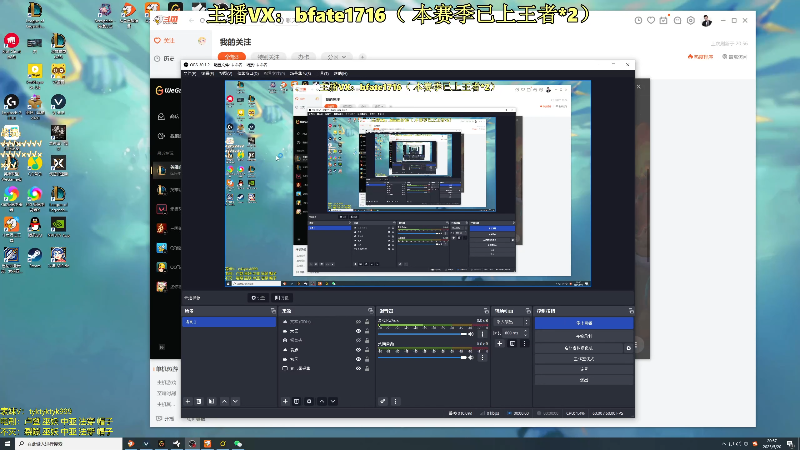Screen dimensions: 800x450
Task: Toggle visibility eye of the display capture source
Action: point(358,368)
